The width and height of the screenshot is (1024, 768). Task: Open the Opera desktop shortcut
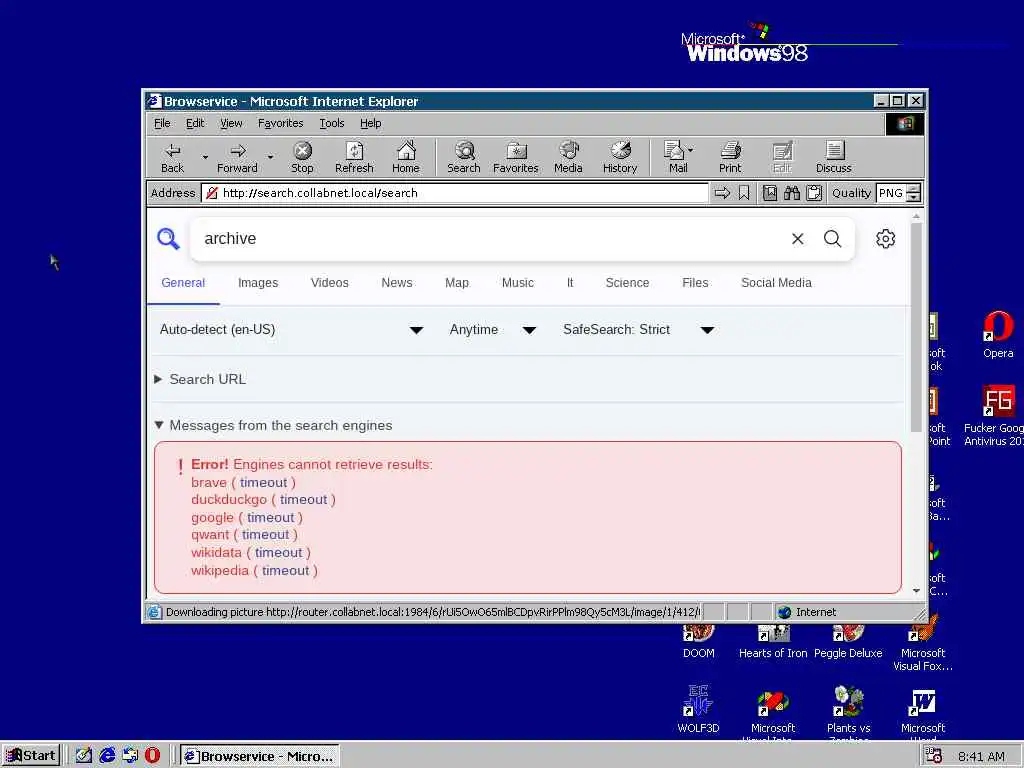998,336
